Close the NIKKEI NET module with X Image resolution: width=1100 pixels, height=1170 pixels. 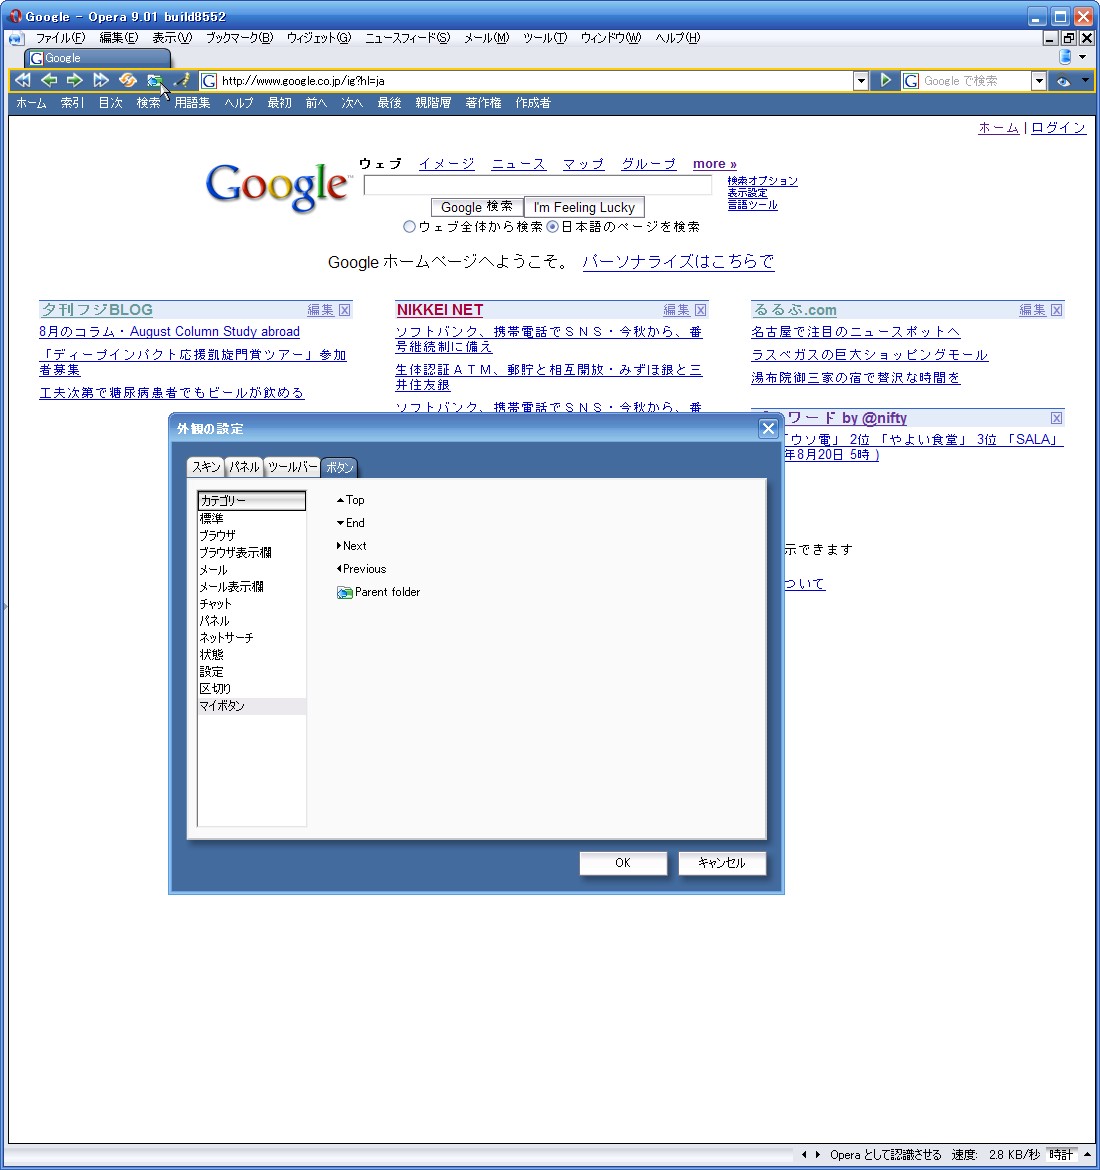pos(700,310)
